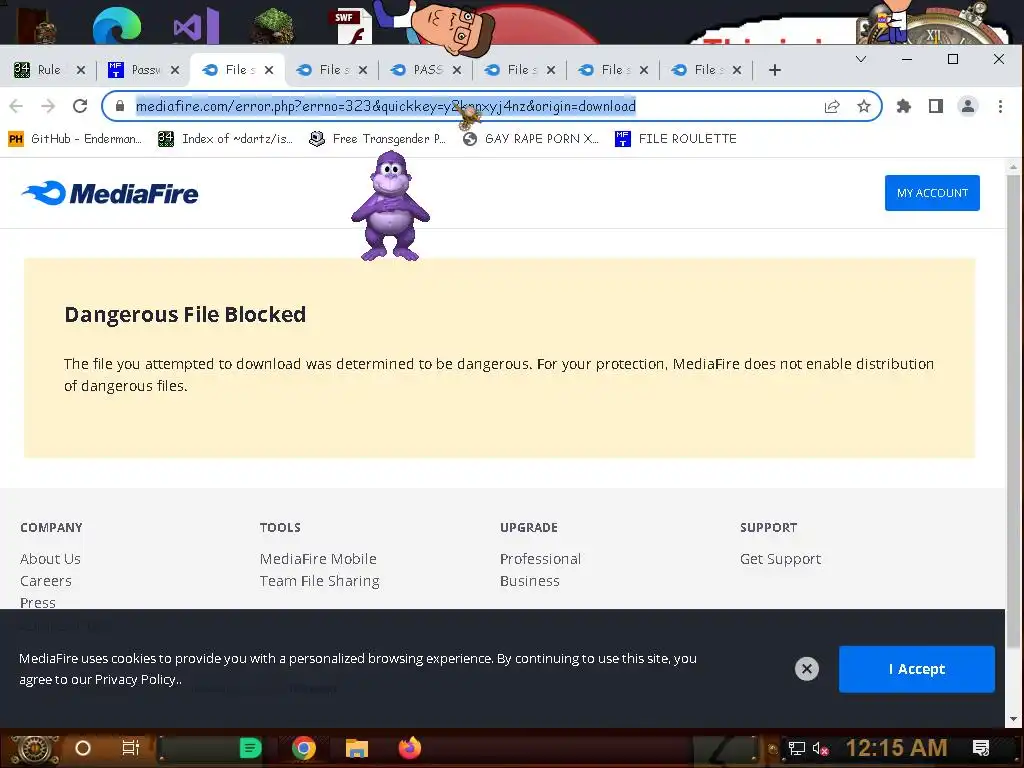Open the Press footer link
Screen dimensions: 1024x768
pyautogui.click(x=38, y=603)
